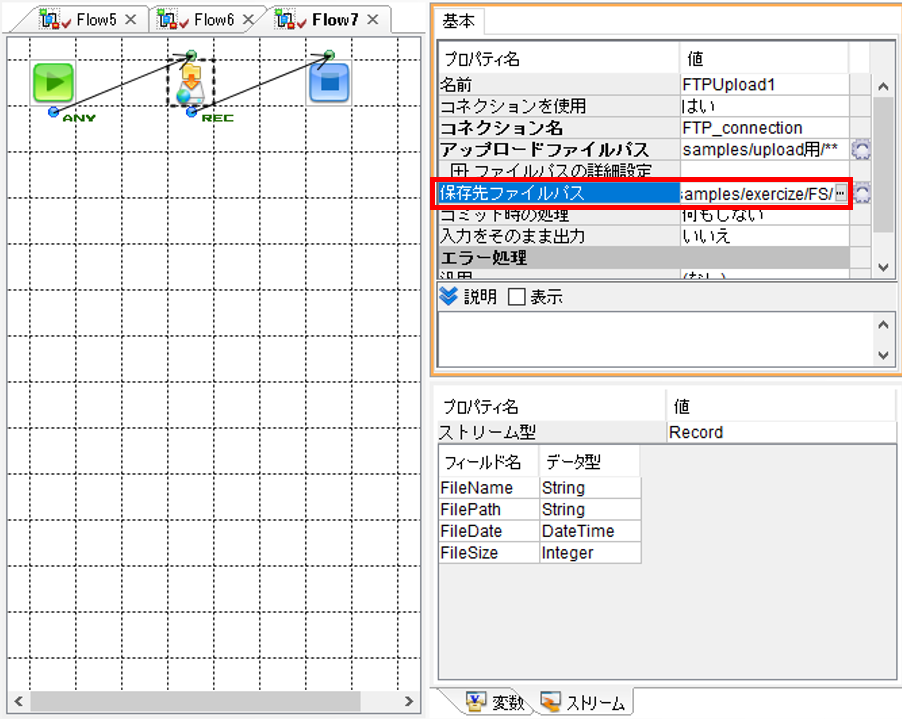This screenshot has width=902, height=719.
Task: Click the コネクション名 value FTP_connection
Action: 765,128
